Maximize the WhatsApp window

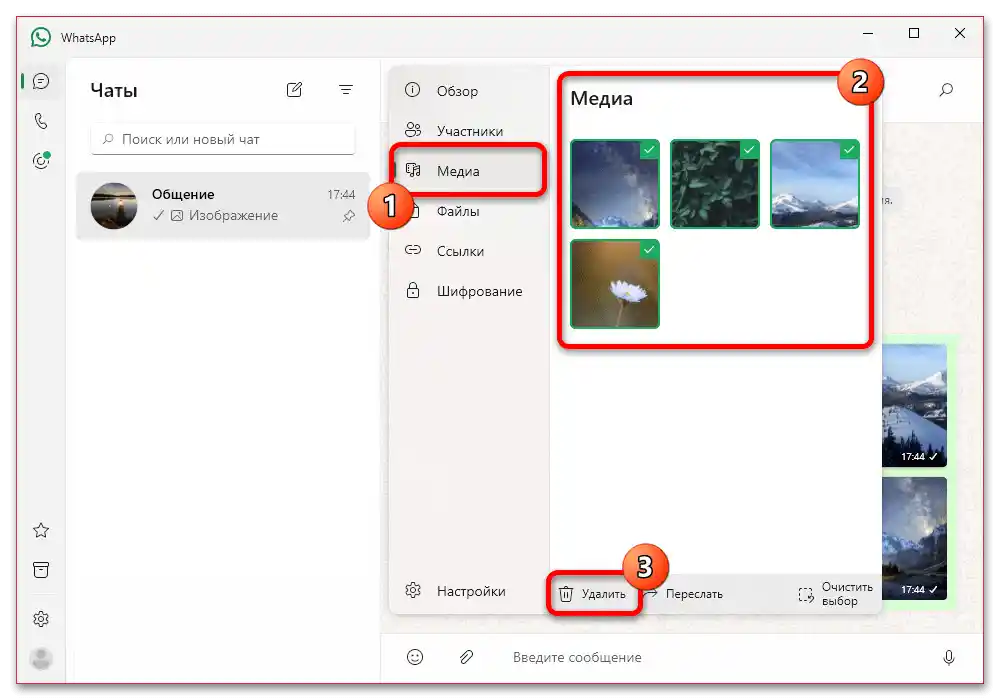click(x=914, y=33)
